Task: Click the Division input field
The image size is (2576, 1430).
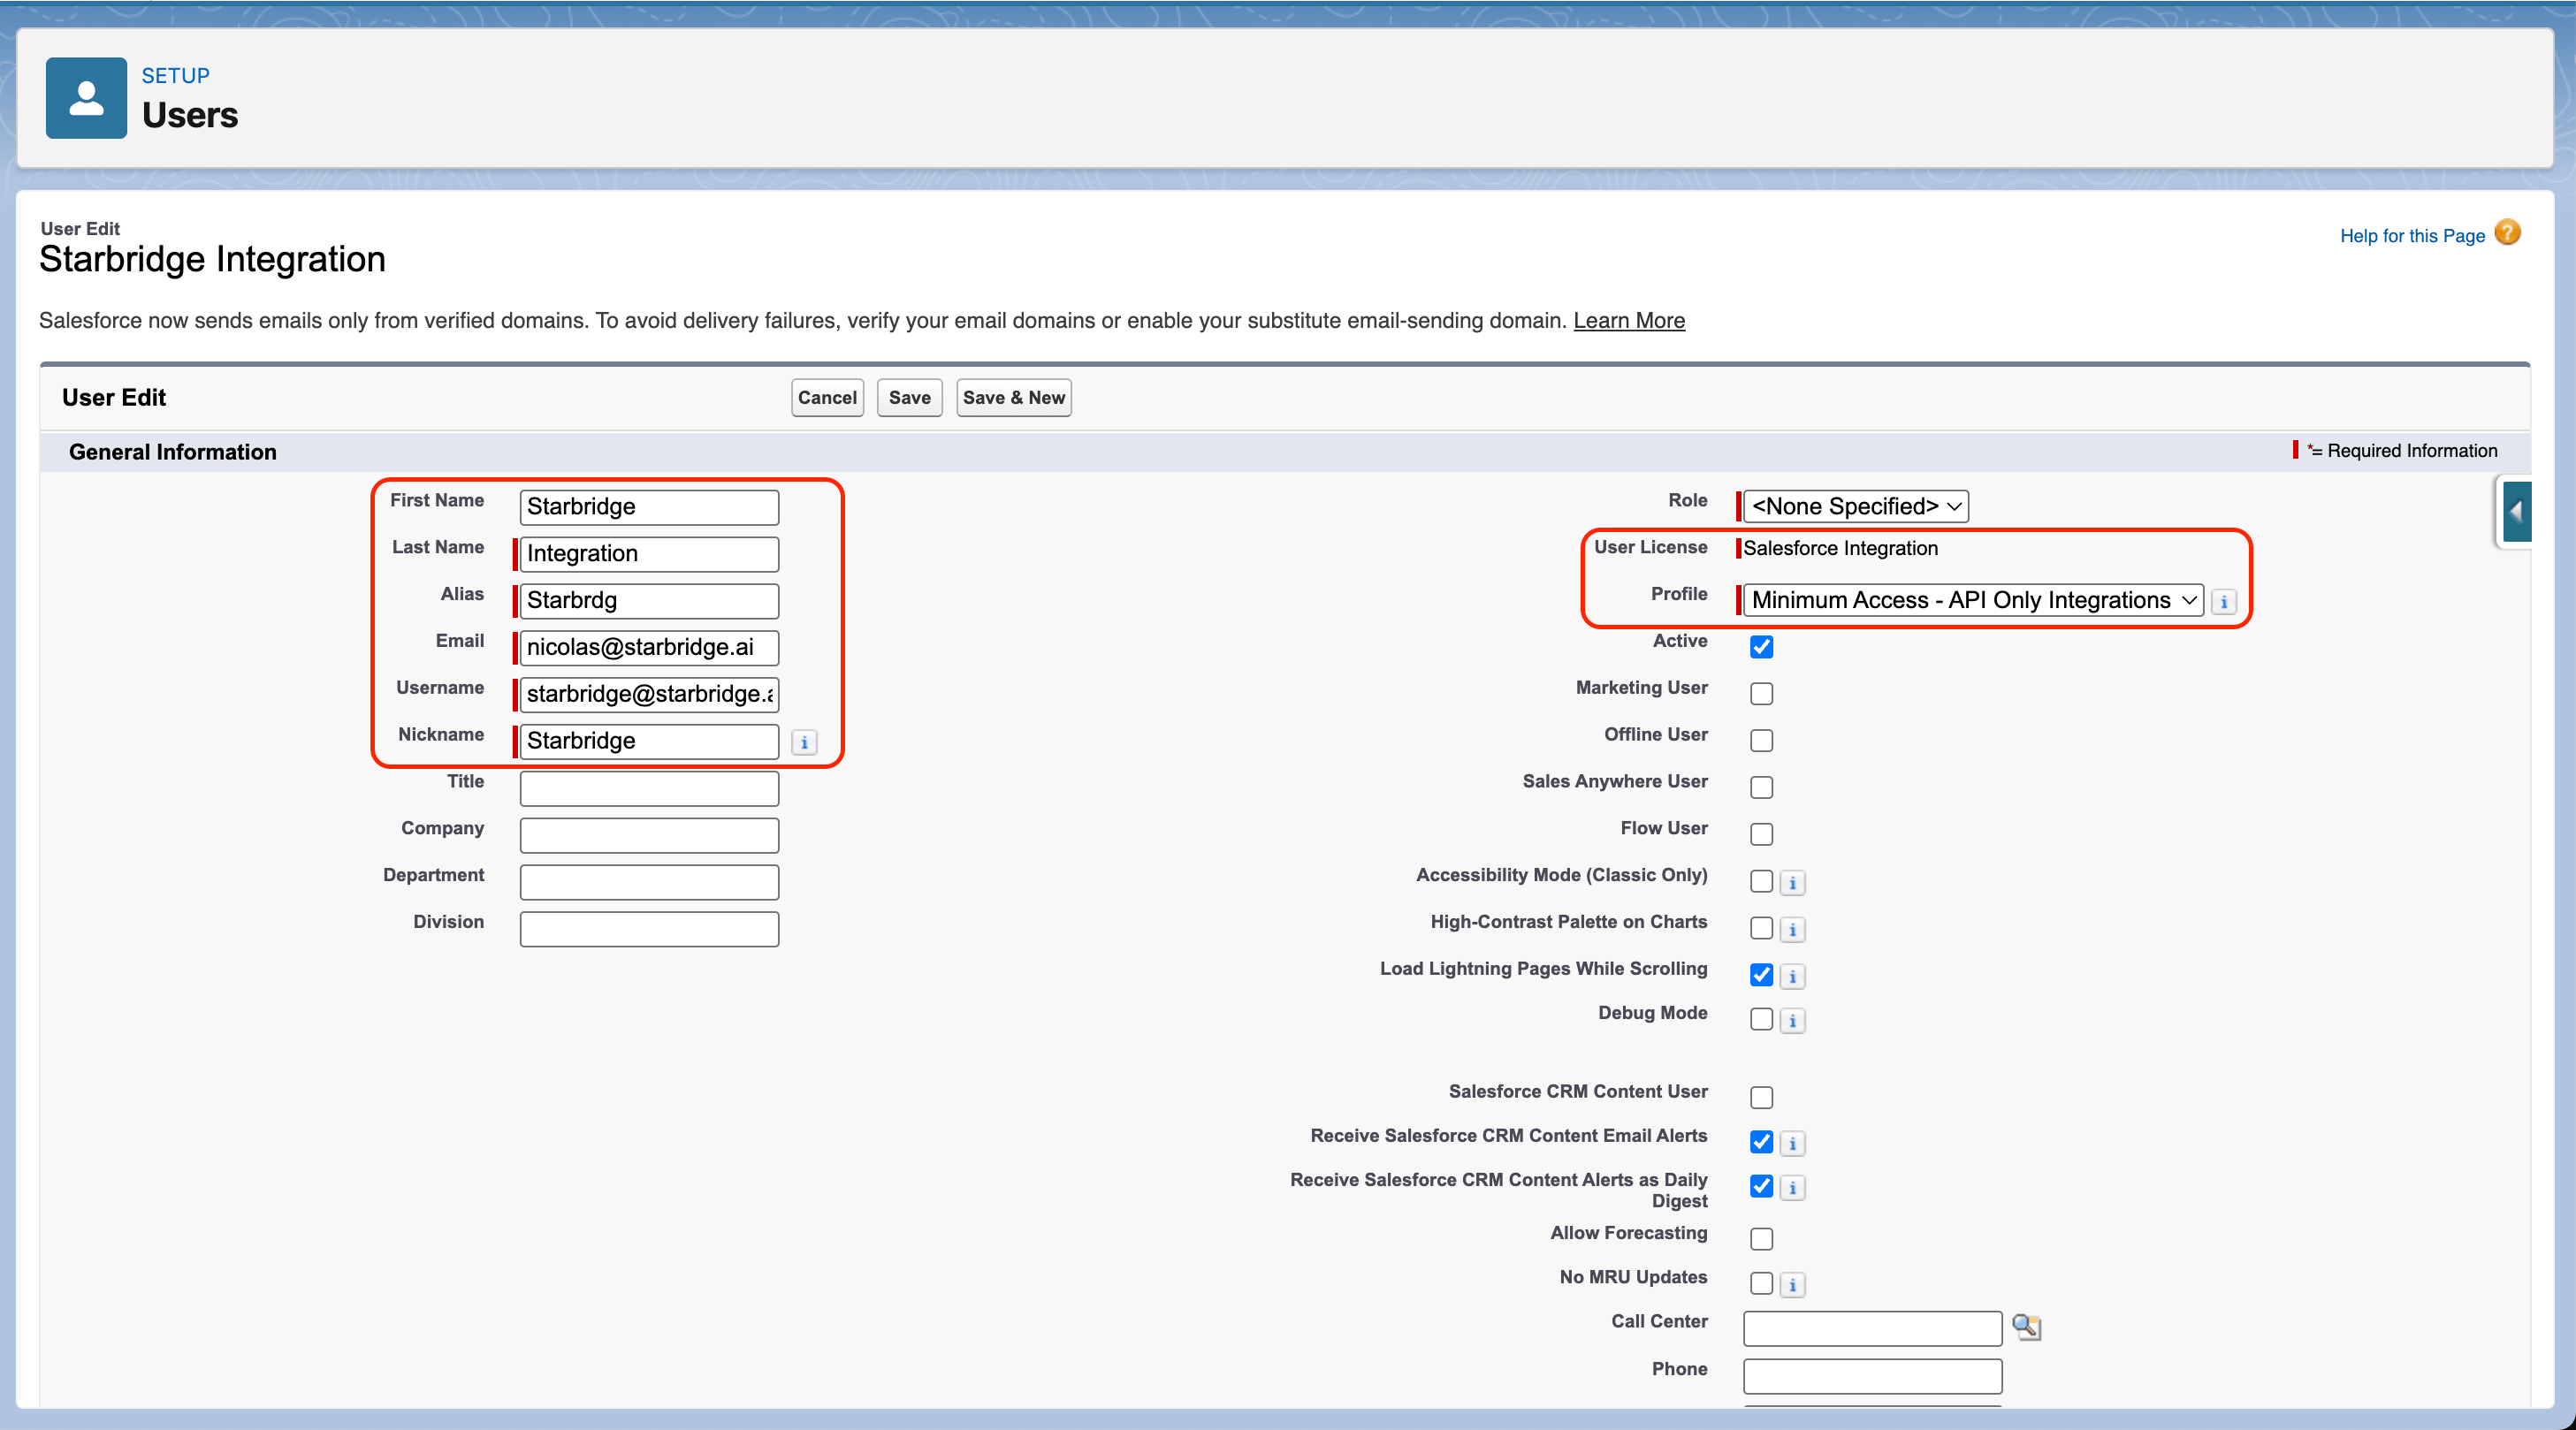Action: click(649, 929)
